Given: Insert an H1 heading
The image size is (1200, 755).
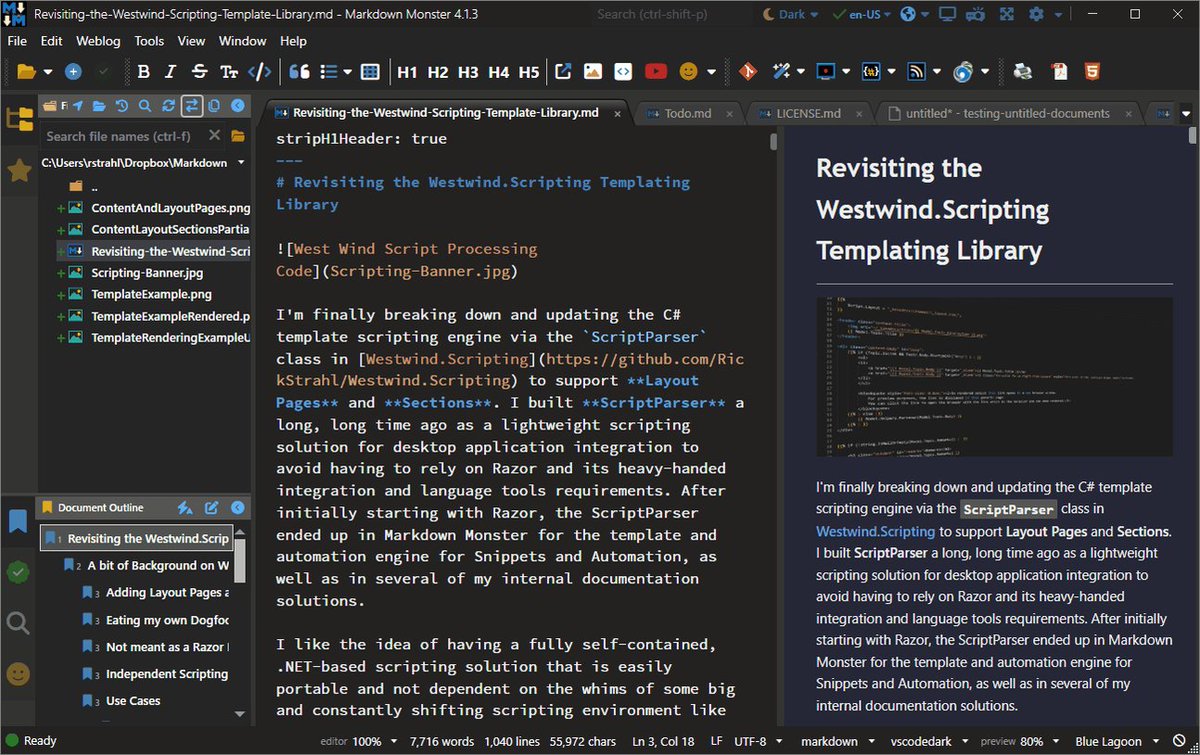Looking at the screenshot, I should pyautogui.click(x=407, y=72).
